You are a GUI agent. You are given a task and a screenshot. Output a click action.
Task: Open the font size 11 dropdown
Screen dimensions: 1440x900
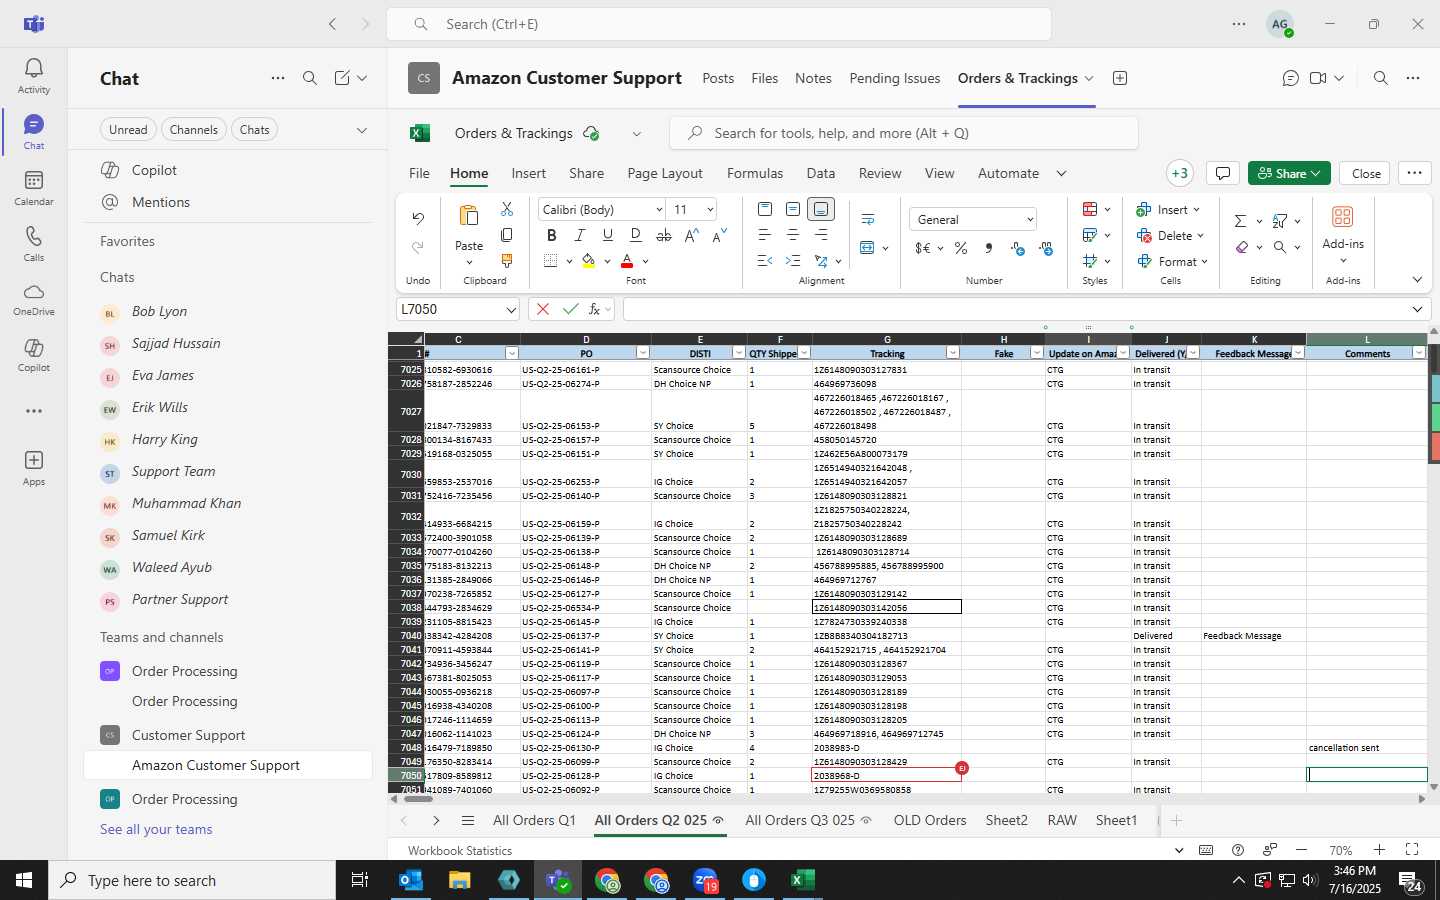pyautogui.click(x=710, y=209)
